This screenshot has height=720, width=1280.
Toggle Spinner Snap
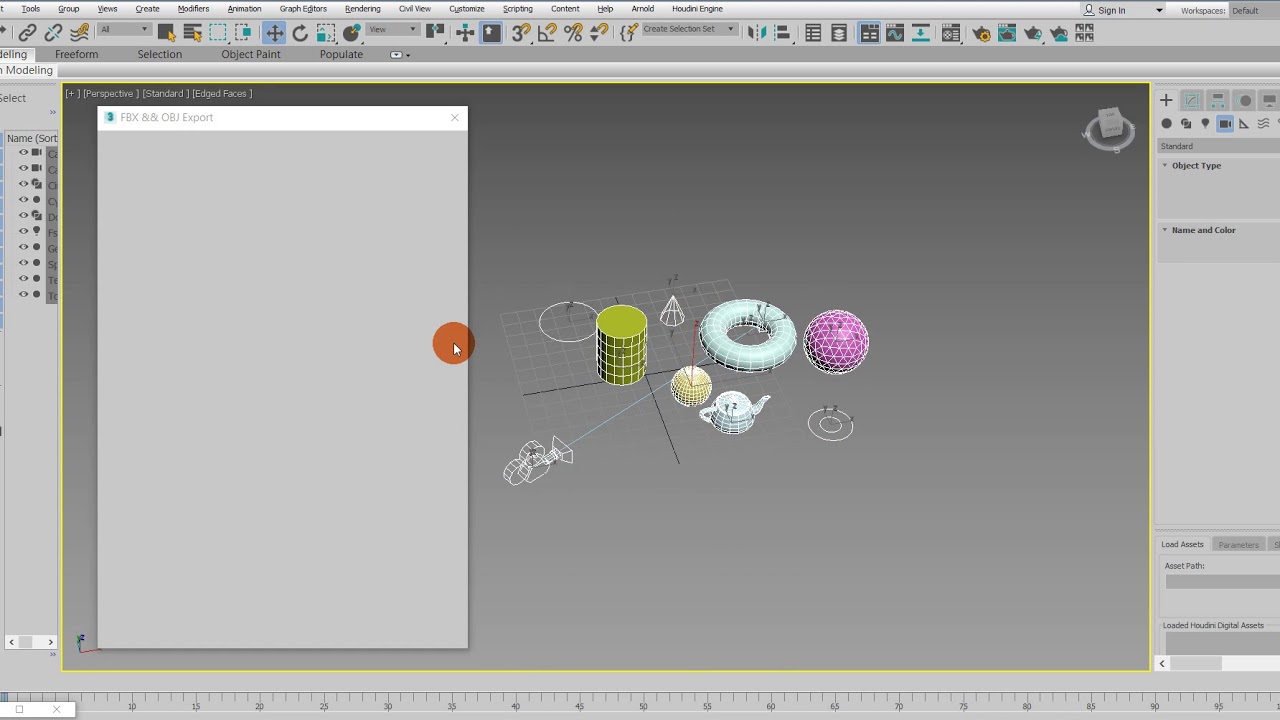click(599, 33)
